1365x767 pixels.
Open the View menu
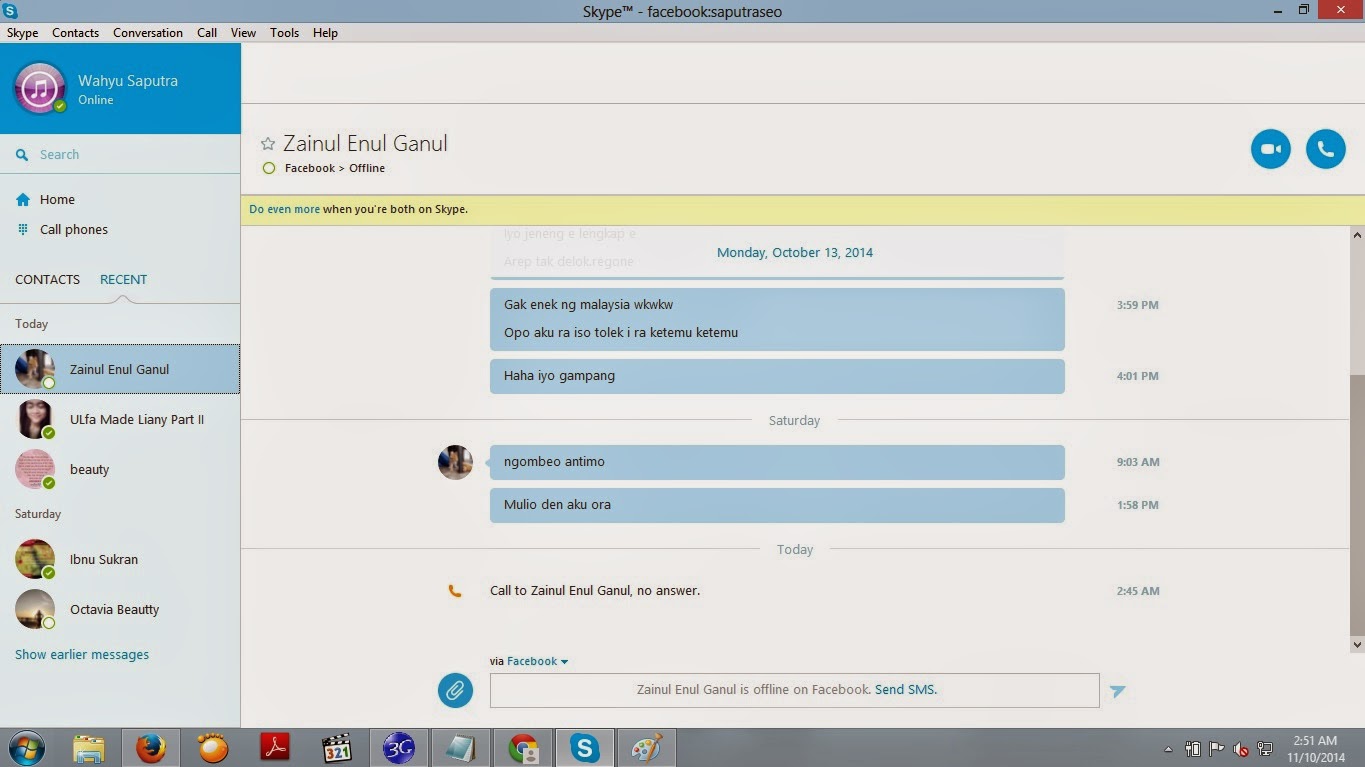243,33
